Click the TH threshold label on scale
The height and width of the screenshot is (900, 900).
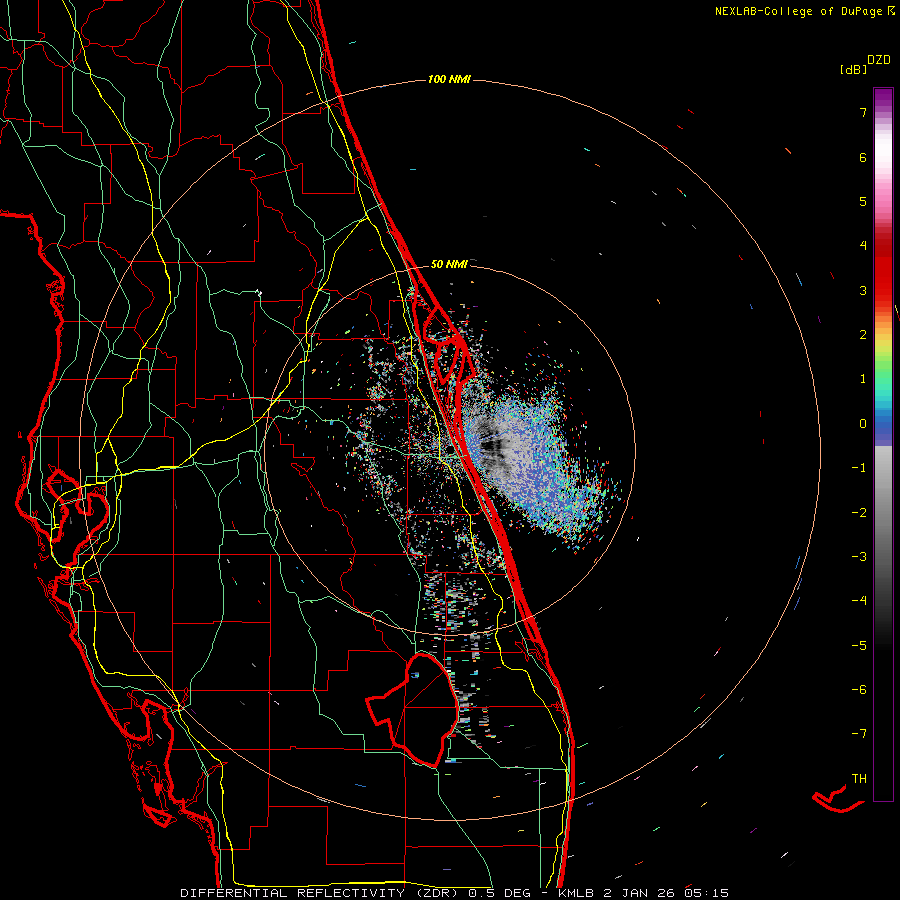pos(859,779)
